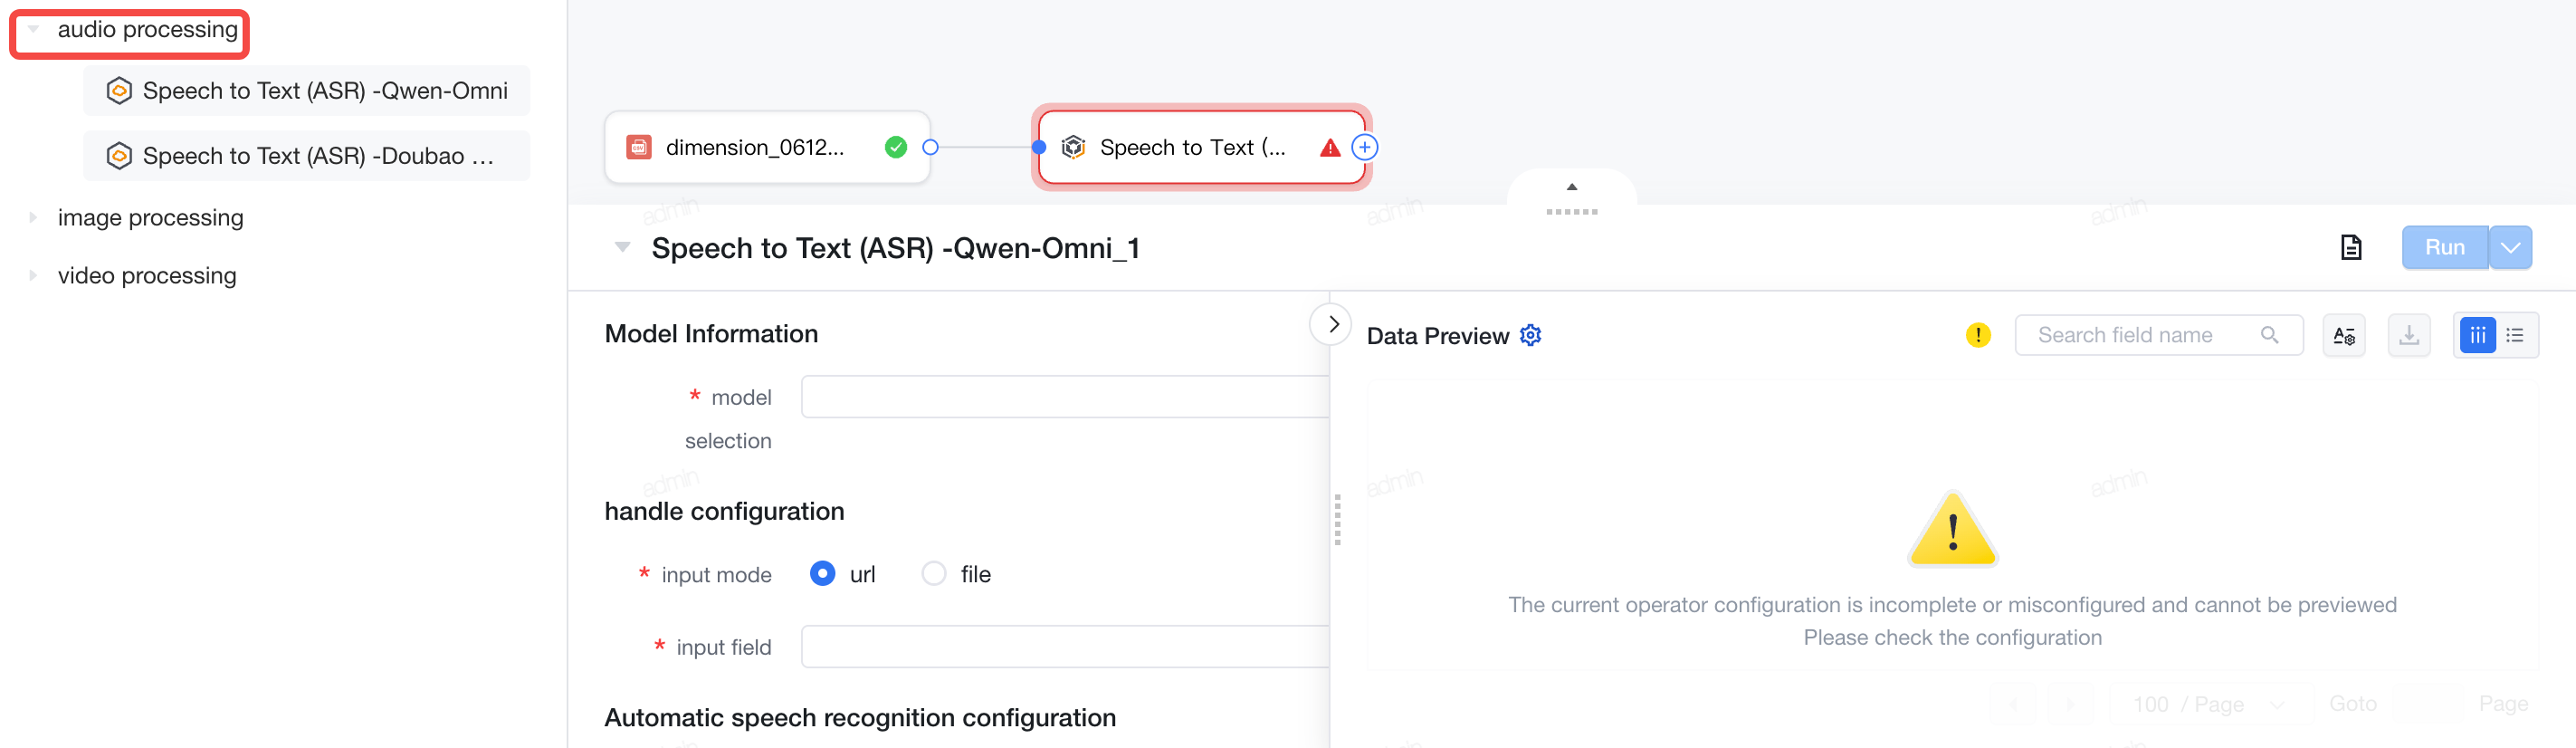Click the download data icon
This screenshot has height=748, width=2576.
[x=2409, y=335]
